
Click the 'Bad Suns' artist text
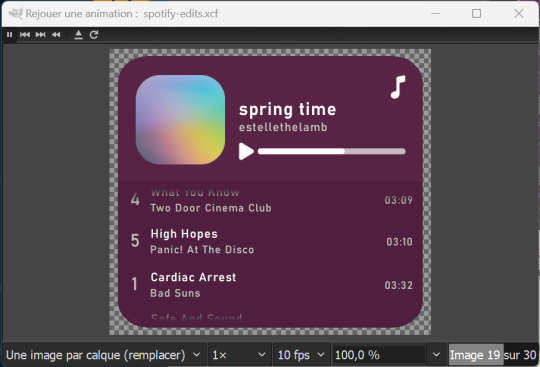[175, 293]
